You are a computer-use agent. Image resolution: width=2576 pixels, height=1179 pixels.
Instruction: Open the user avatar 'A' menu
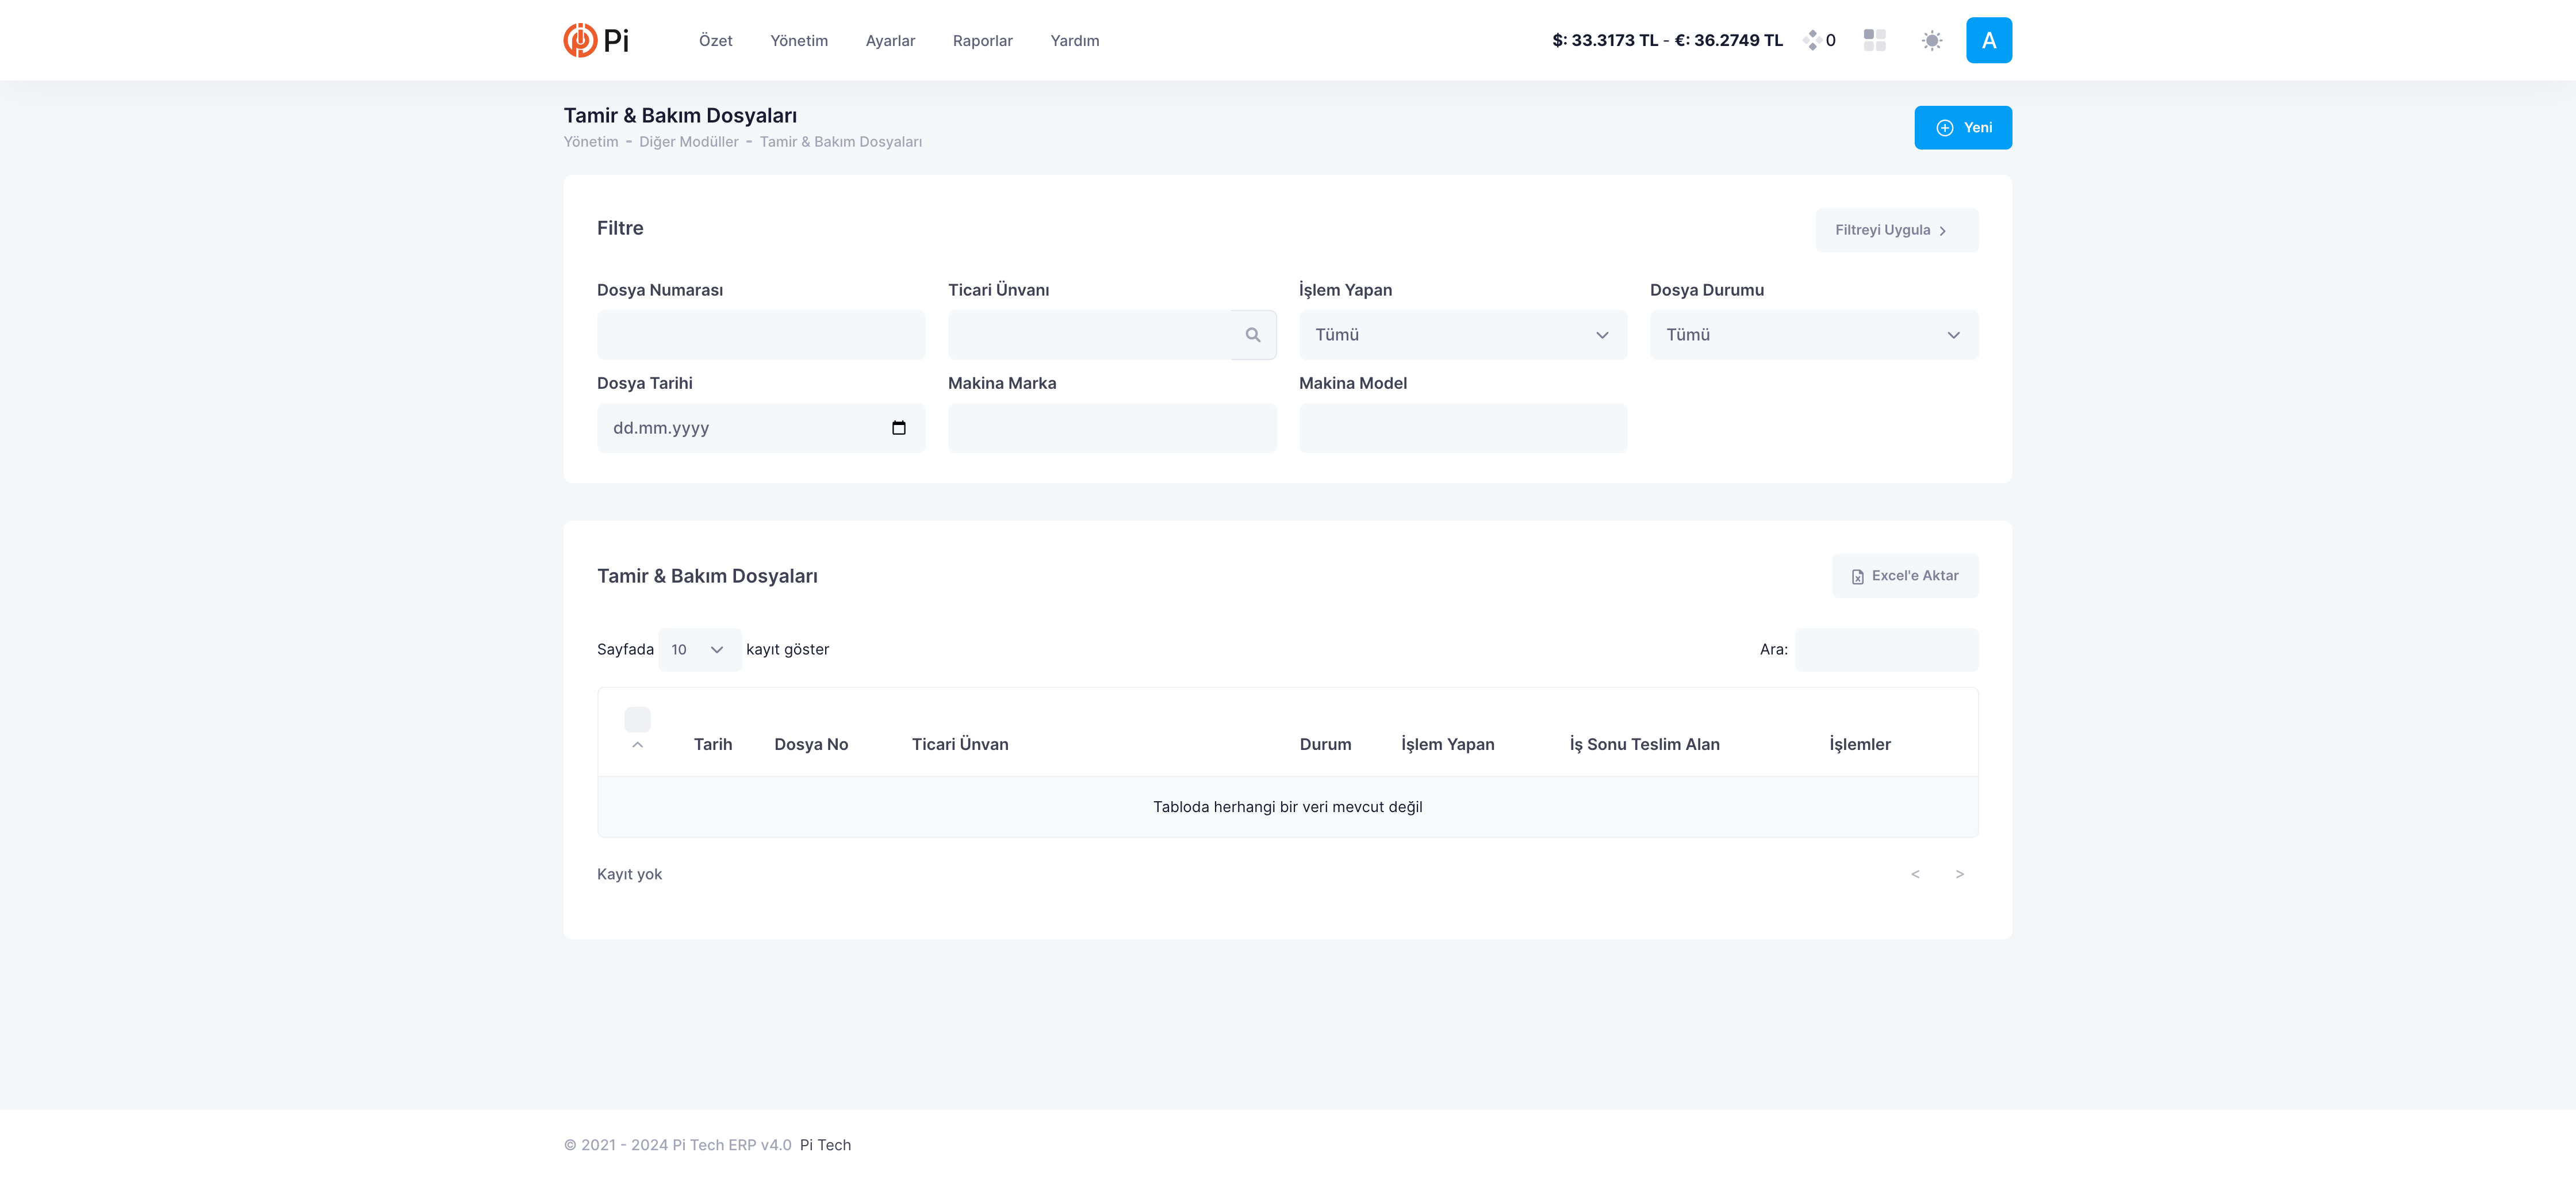point(1988,40)
